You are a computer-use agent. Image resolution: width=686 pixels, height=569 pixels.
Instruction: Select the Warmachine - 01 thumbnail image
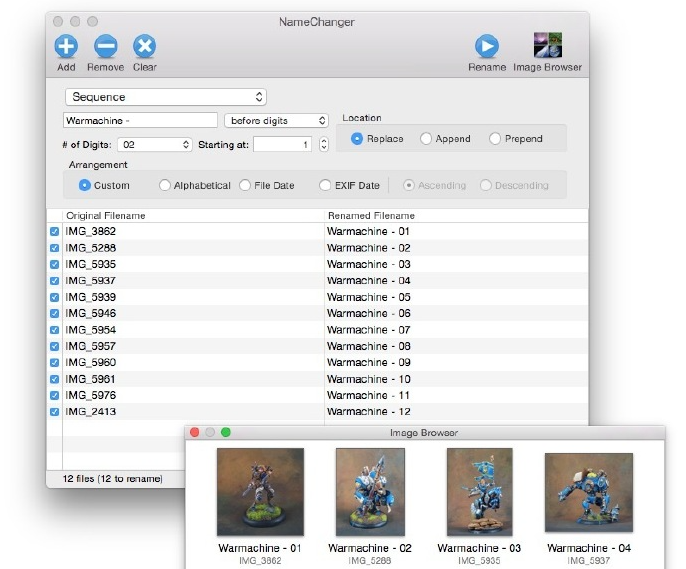click(260, 492)
